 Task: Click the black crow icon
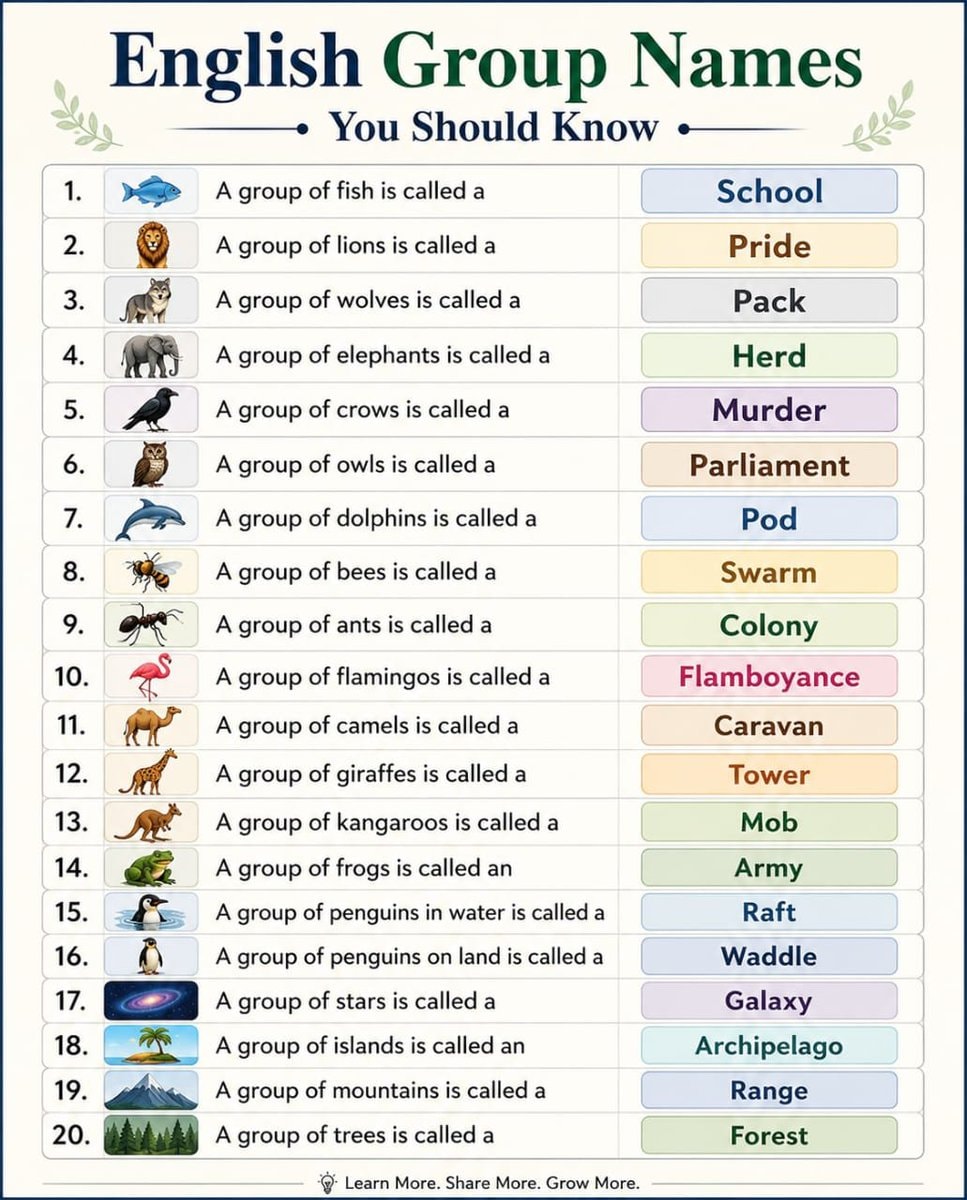[151, 409]
